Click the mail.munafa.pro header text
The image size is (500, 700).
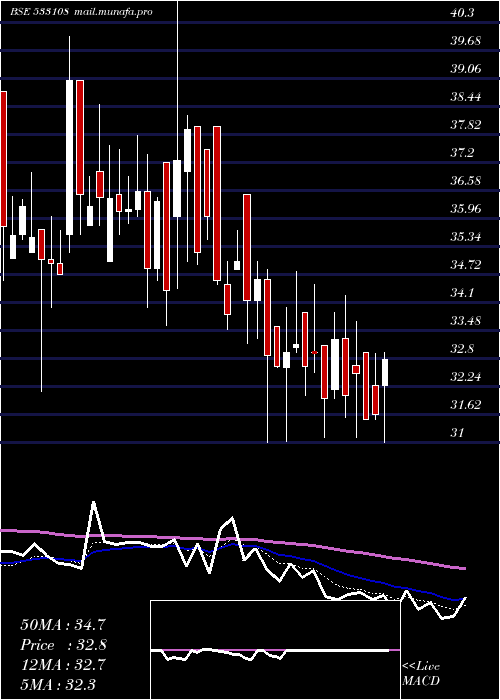pyautogui.click(x=113, y=12)
